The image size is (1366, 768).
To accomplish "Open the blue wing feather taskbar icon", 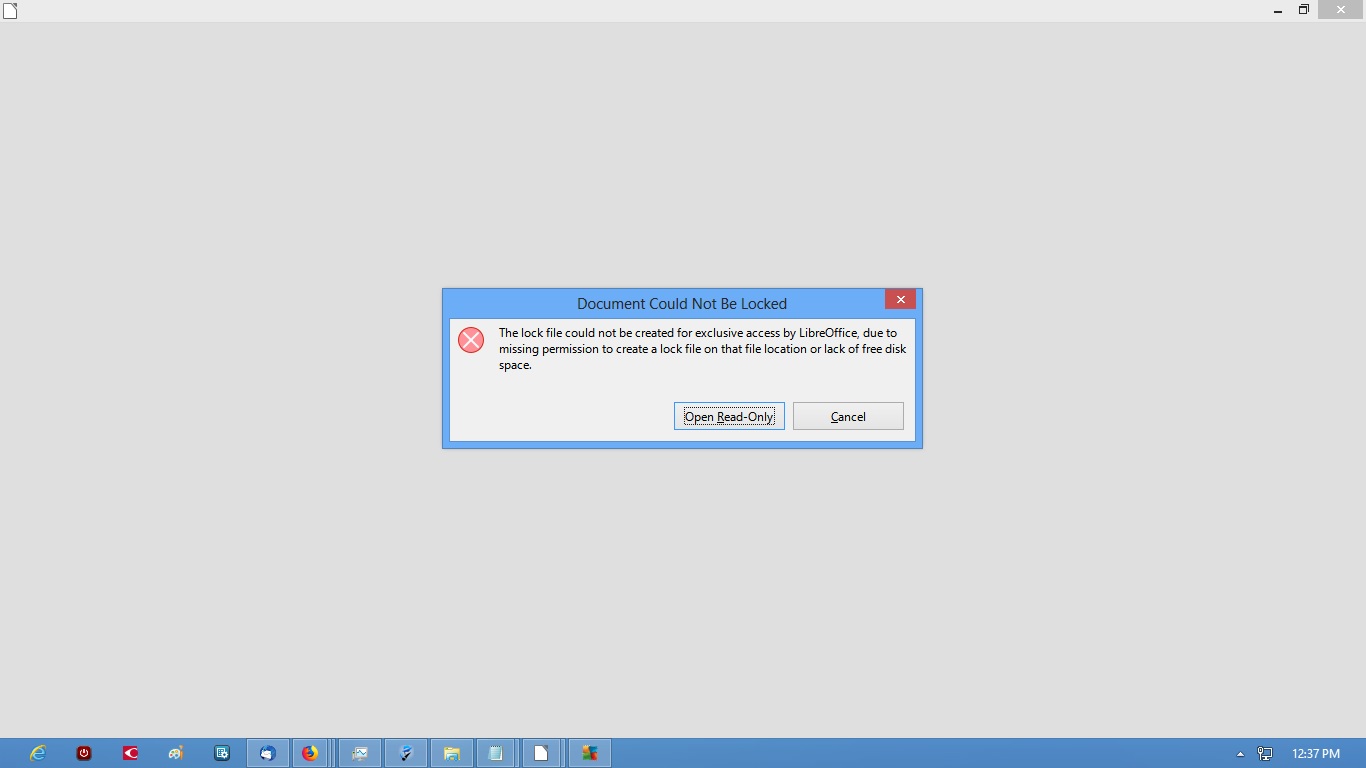I will [406, 753].
